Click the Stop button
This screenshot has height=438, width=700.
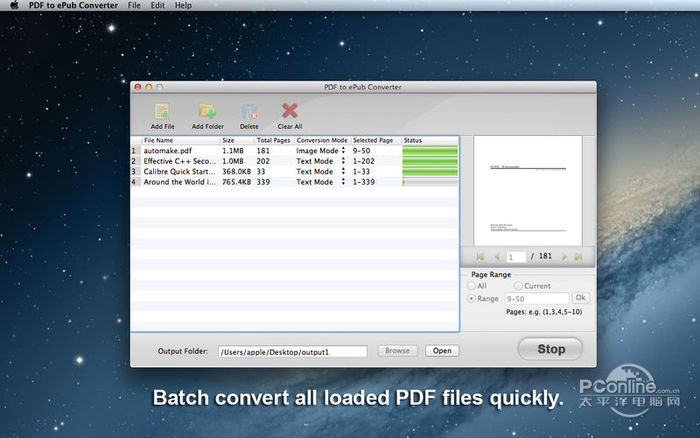550,349
